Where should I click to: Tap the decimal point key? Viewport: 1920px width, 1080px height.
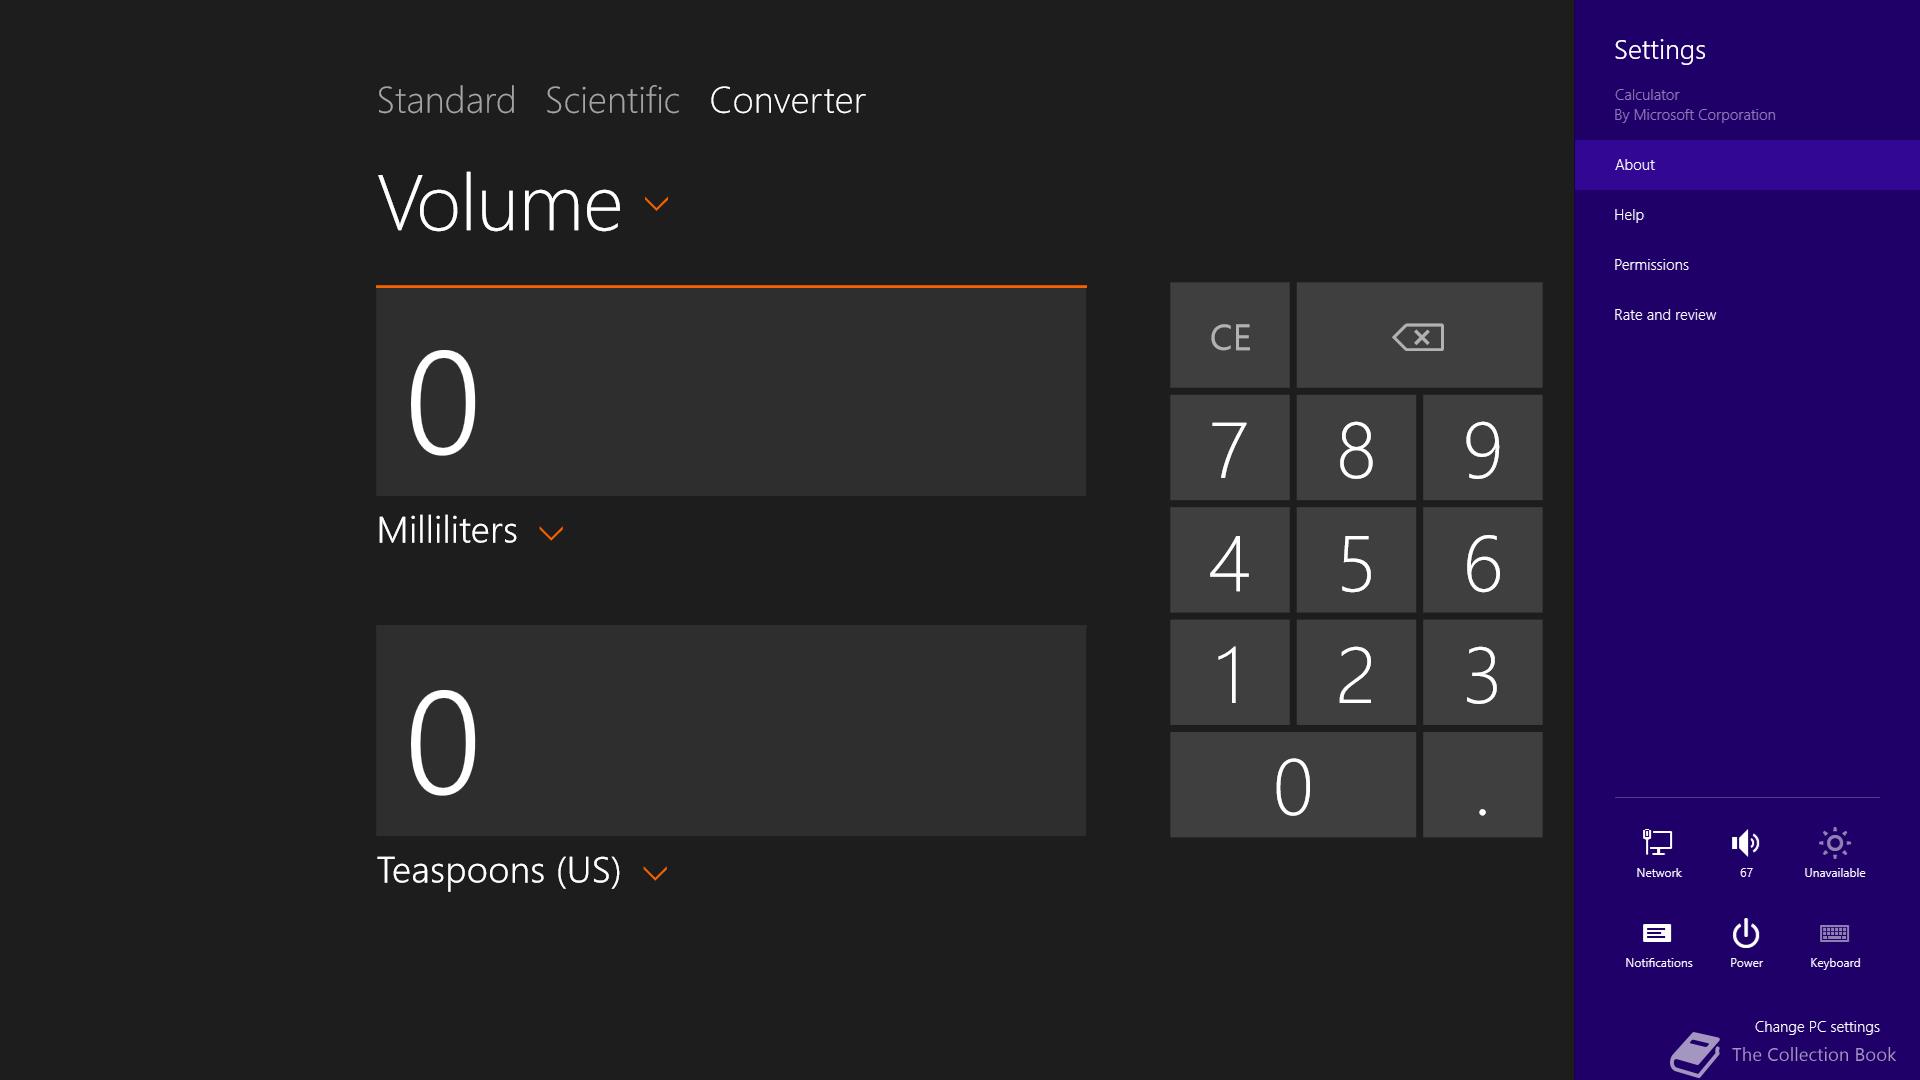1482,785
